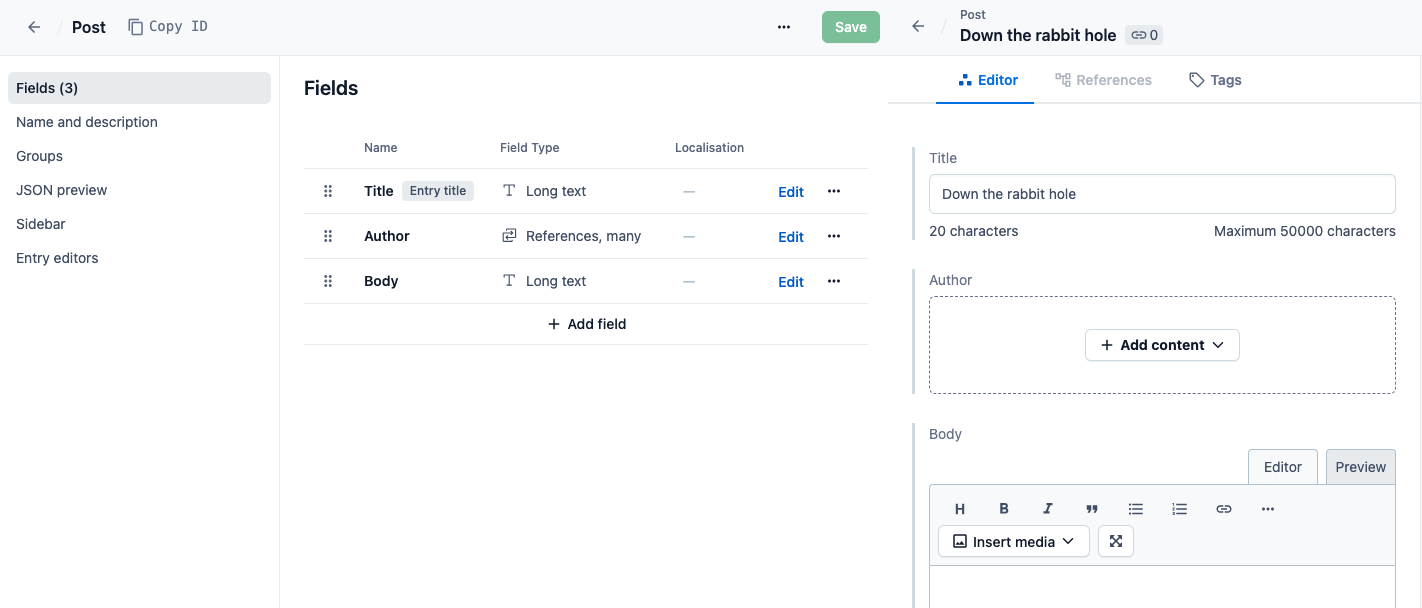This screenshot has width=1422, height=608.
Task: Switch Body field to Editor mode
Action: (1282, 467)
